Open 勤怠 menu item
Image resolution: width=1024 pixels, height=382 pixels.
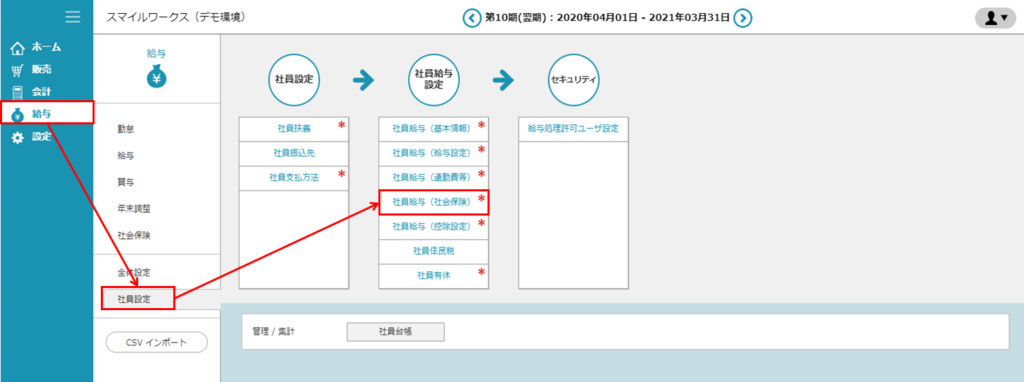(126, 129)
